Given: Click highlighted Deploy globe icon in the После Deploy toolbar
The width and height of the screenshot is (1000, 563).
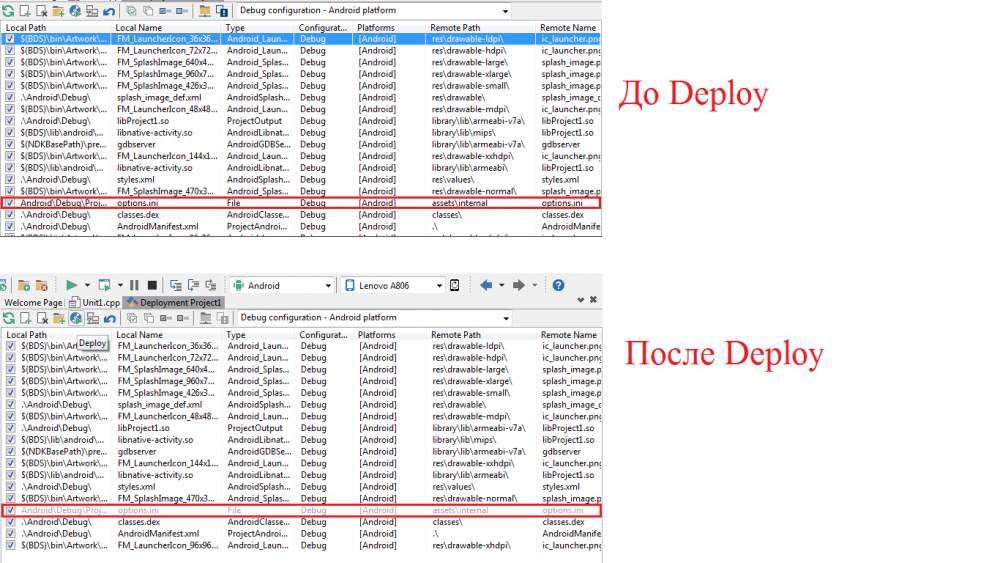Looking at the screenshot, I should pyautogui.click(x=76, y=318).
